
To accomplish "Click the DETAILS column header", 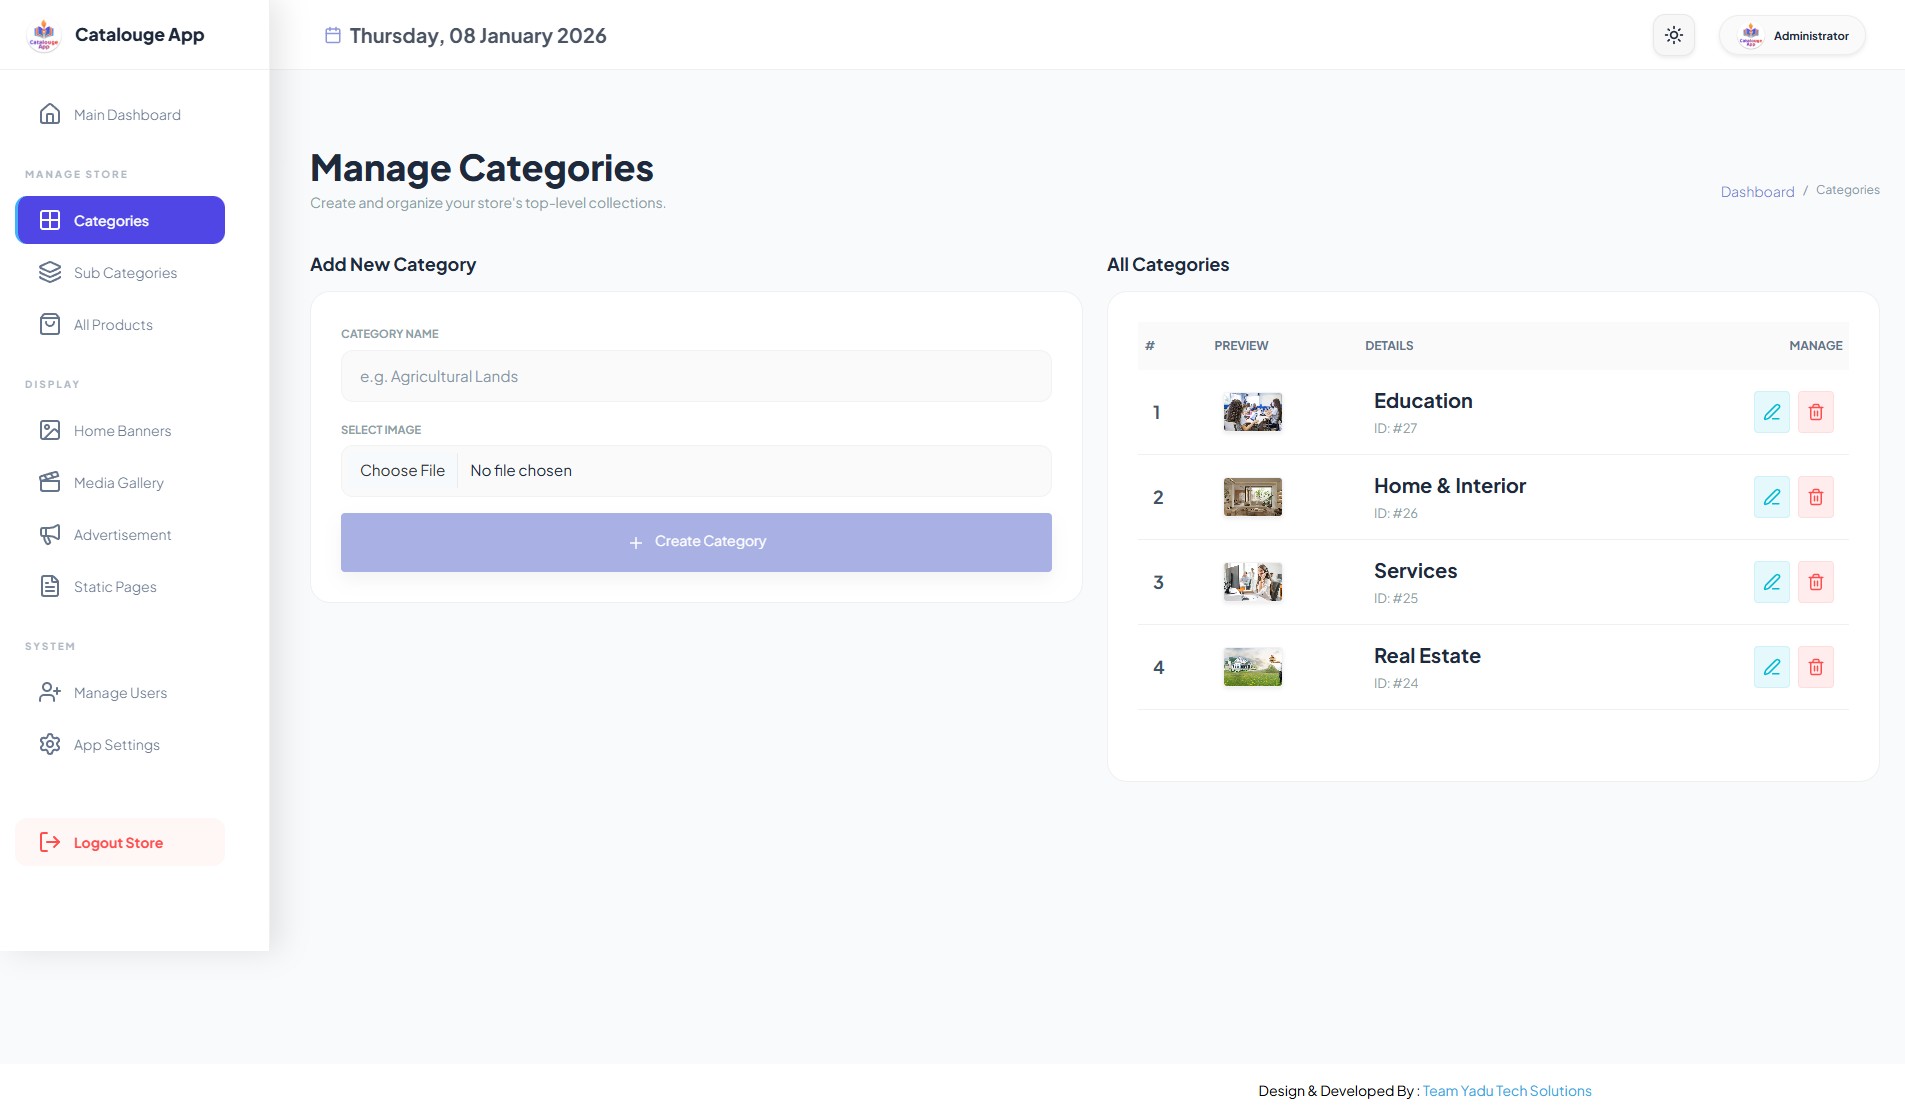I will pyautogui.click(x=1389, y=346).
